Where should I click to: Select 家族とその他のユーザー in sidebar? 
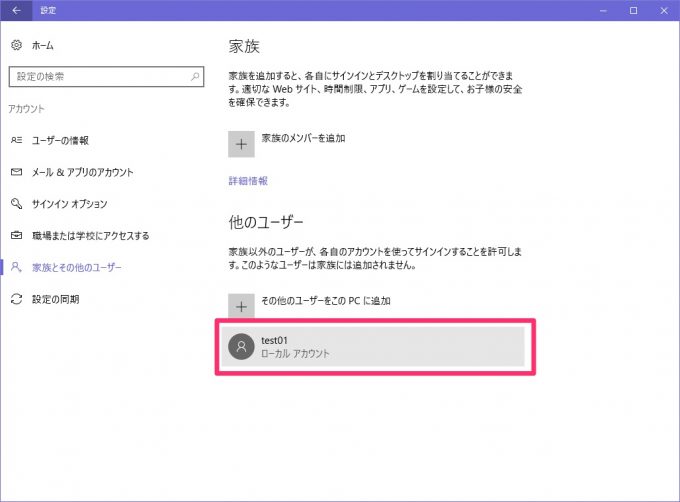(x=77, y=267)
